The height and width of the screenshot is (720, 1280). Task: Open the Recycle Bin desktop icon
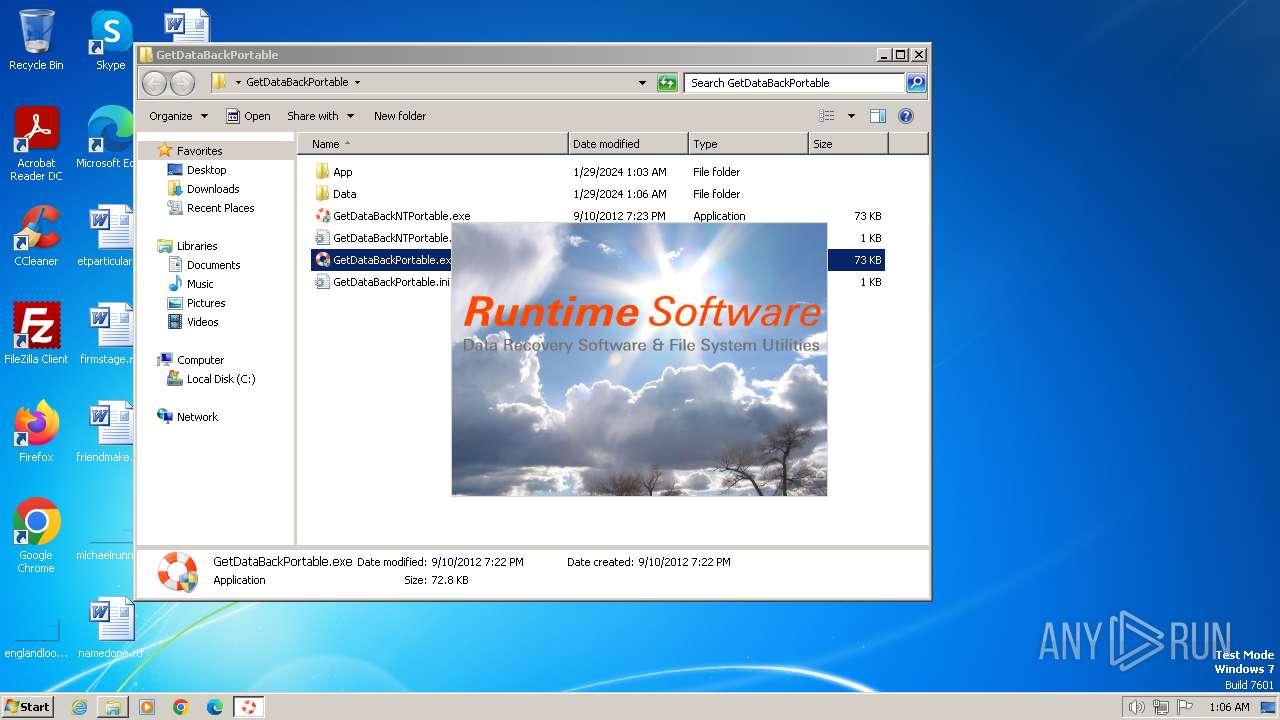click(x=36, y=40)
